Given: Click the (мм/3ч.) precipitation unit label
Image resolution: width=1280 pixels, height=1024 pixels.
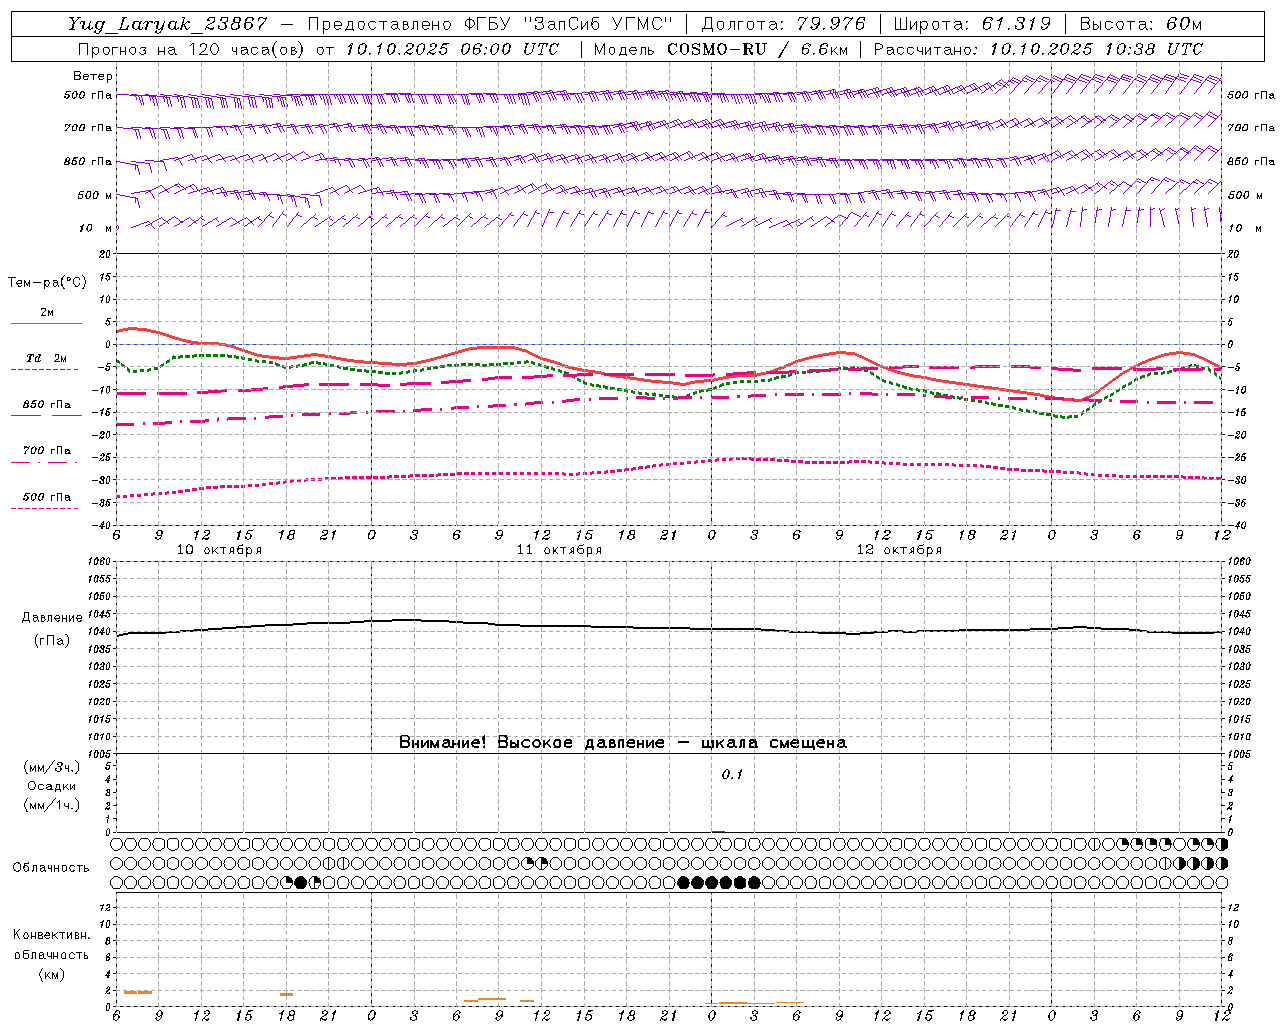Looking at the screenshot, I should pyautogui.click(x=52, y=767).
